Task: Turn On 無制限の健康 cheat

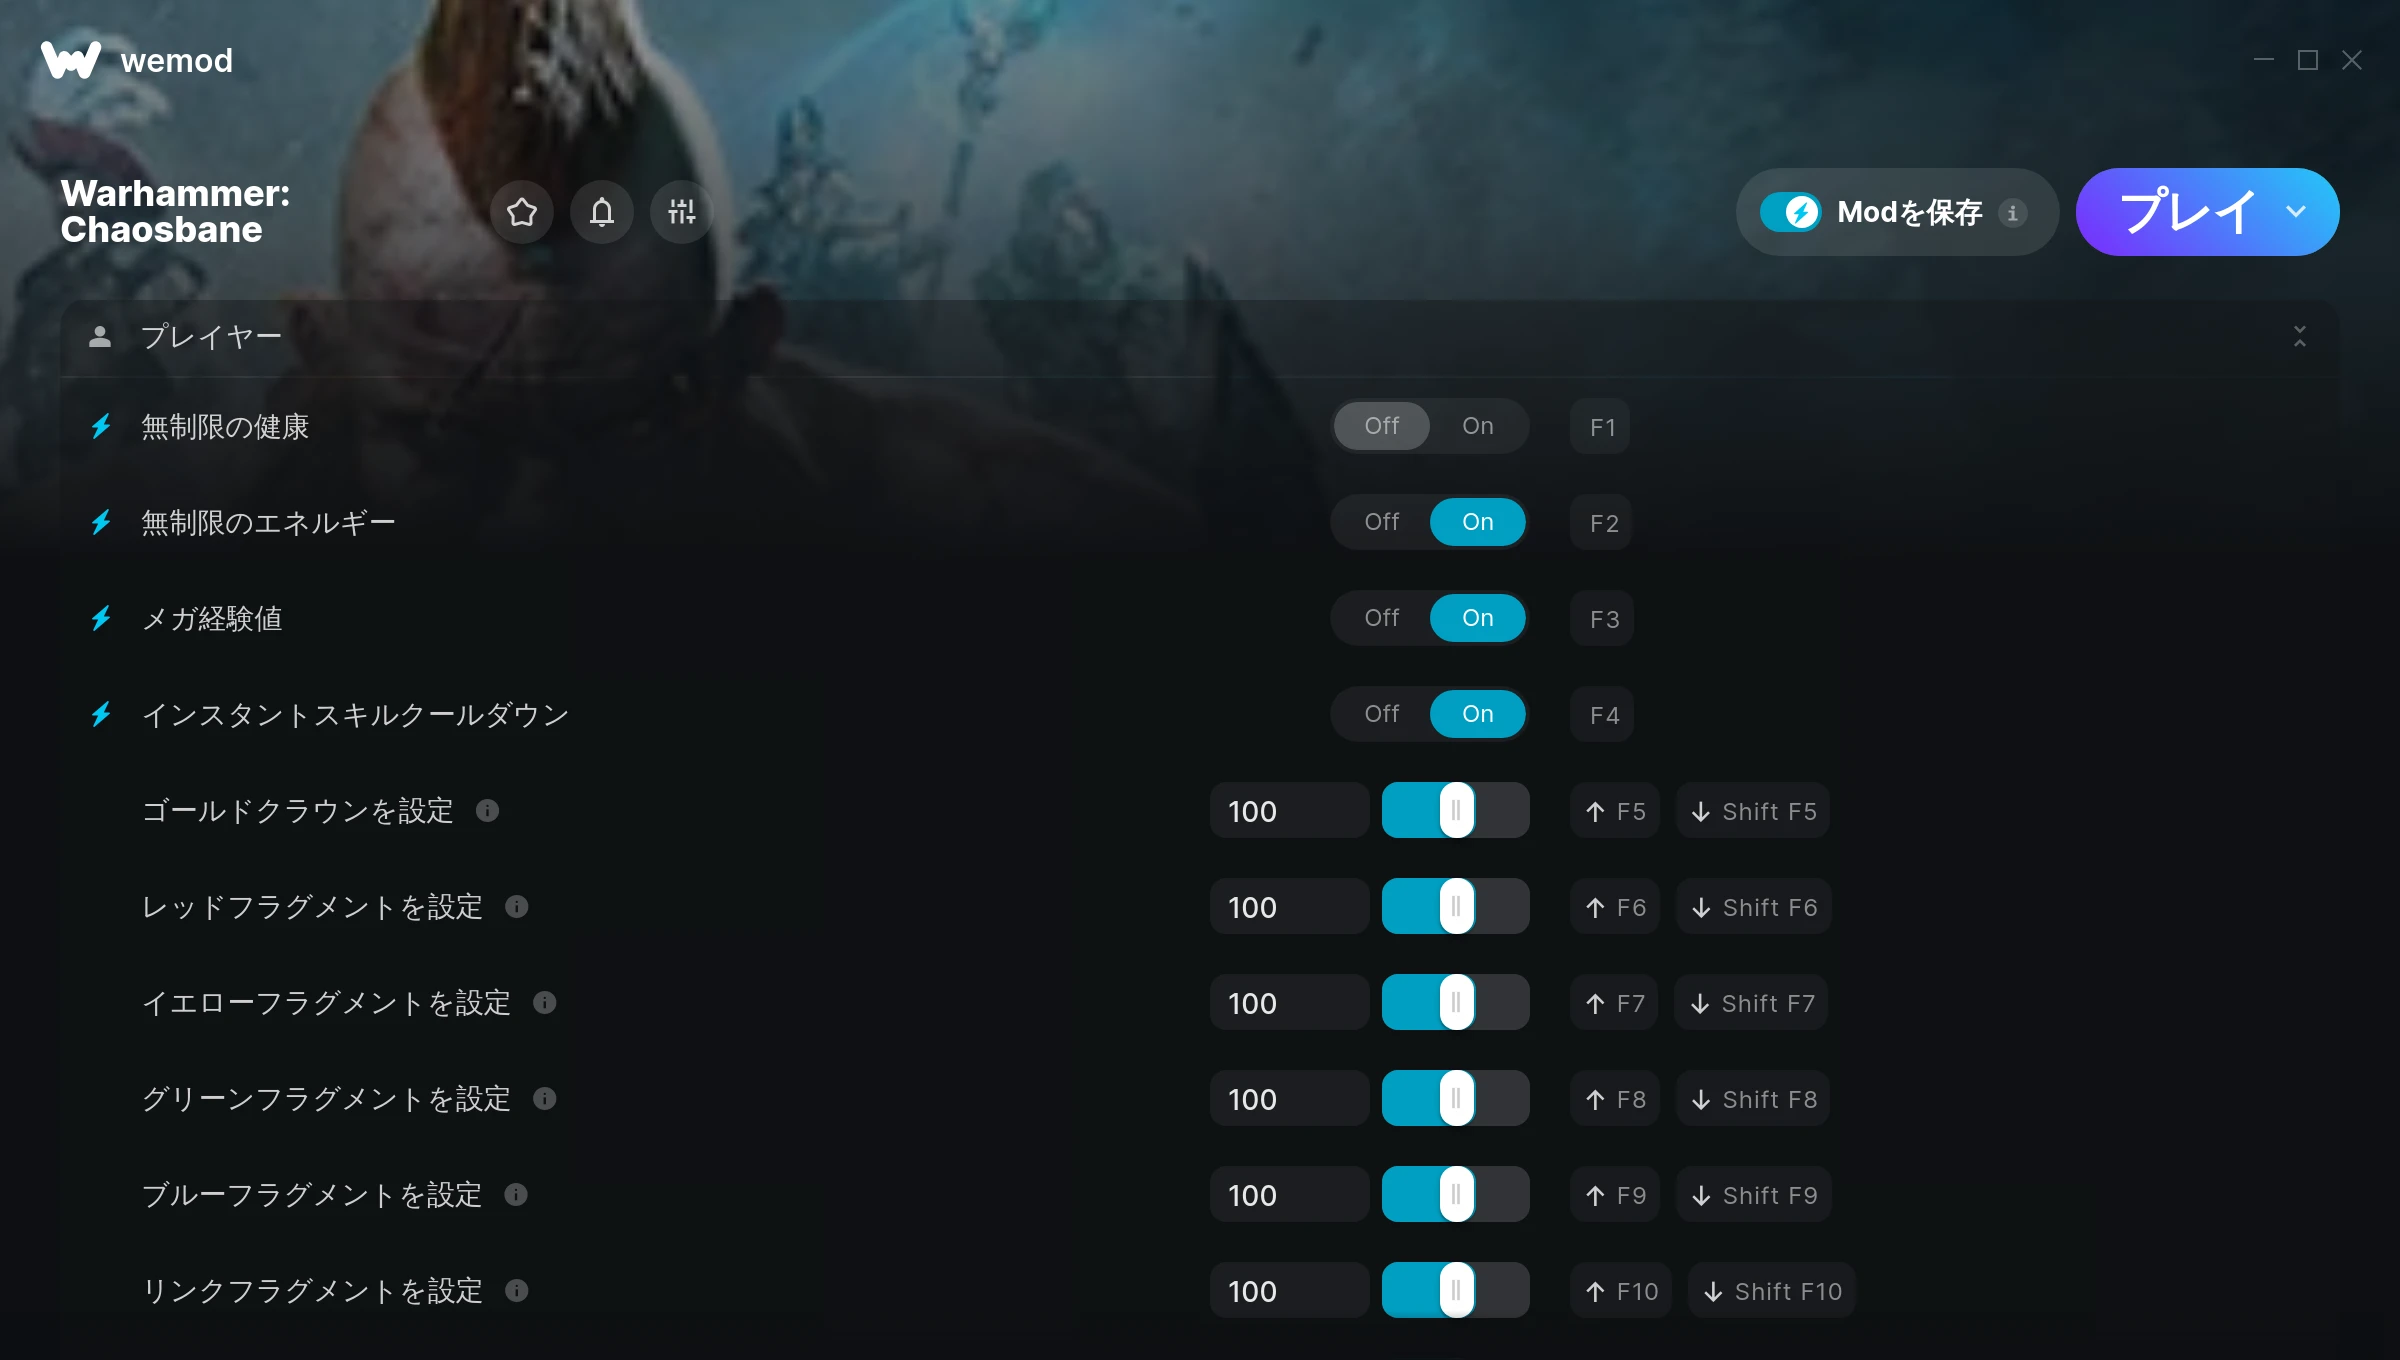Action: coord(1477,426)
